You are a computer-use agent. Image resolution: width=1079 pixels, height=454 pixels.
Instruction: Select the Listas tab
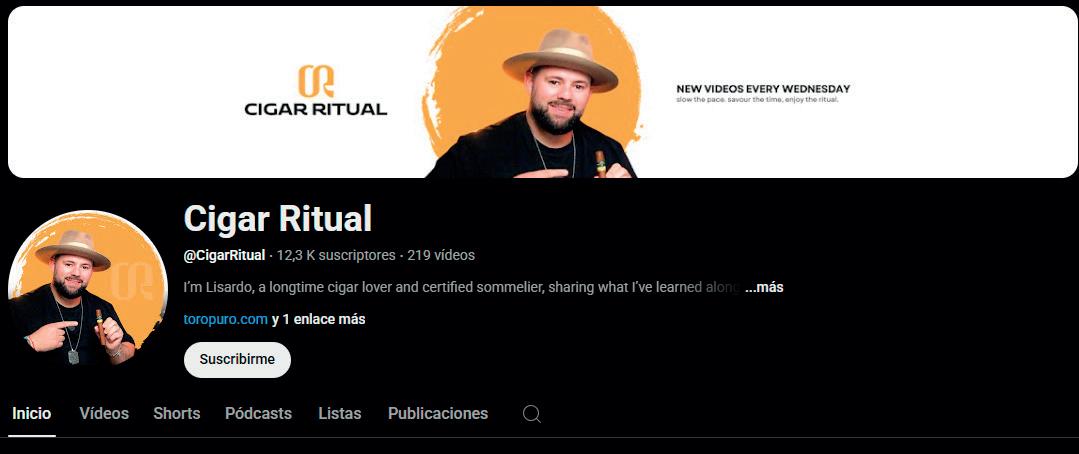340,413
